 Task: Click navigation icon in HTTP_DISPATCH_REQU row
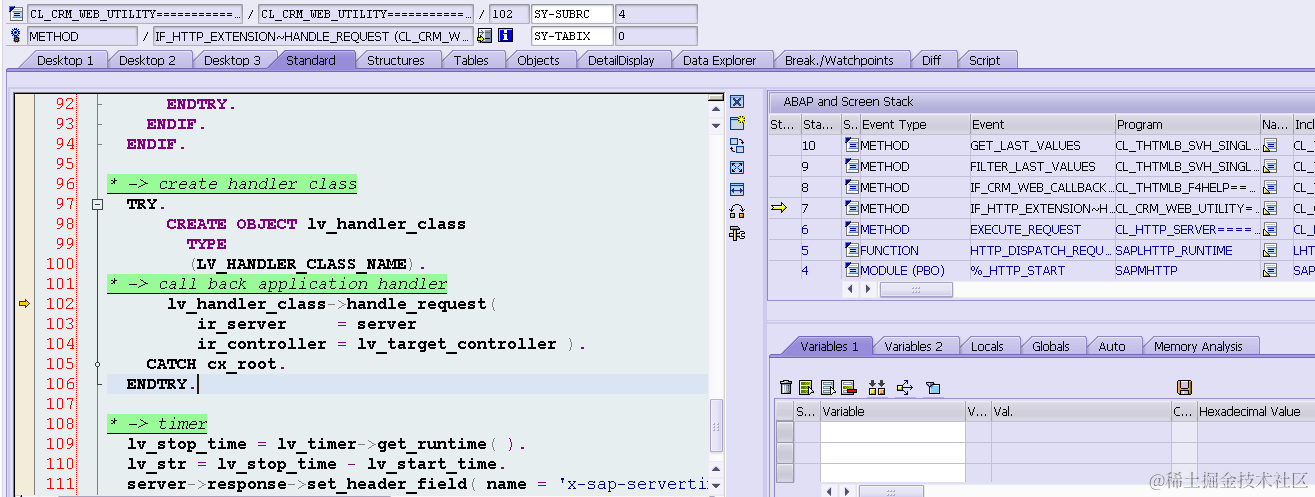(1269, 250)
